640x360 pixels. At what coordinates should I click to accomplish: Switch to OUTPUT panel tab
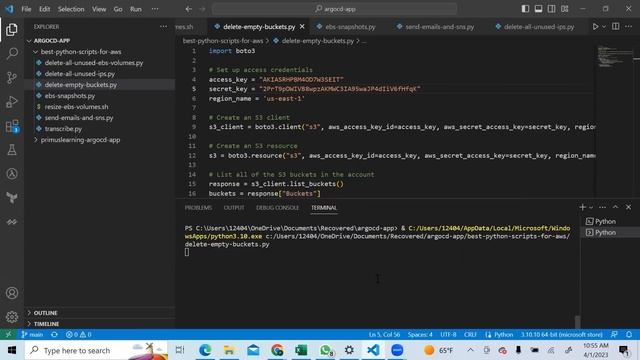[x=234, y=208]
